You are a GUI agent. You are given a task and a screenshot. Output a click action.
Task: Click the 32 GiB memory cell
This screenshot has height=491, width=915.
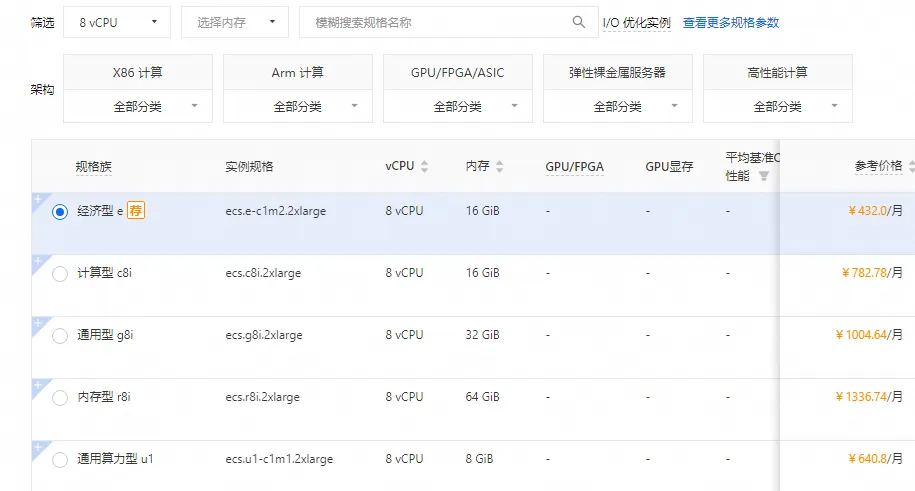[x=483, y=335]
